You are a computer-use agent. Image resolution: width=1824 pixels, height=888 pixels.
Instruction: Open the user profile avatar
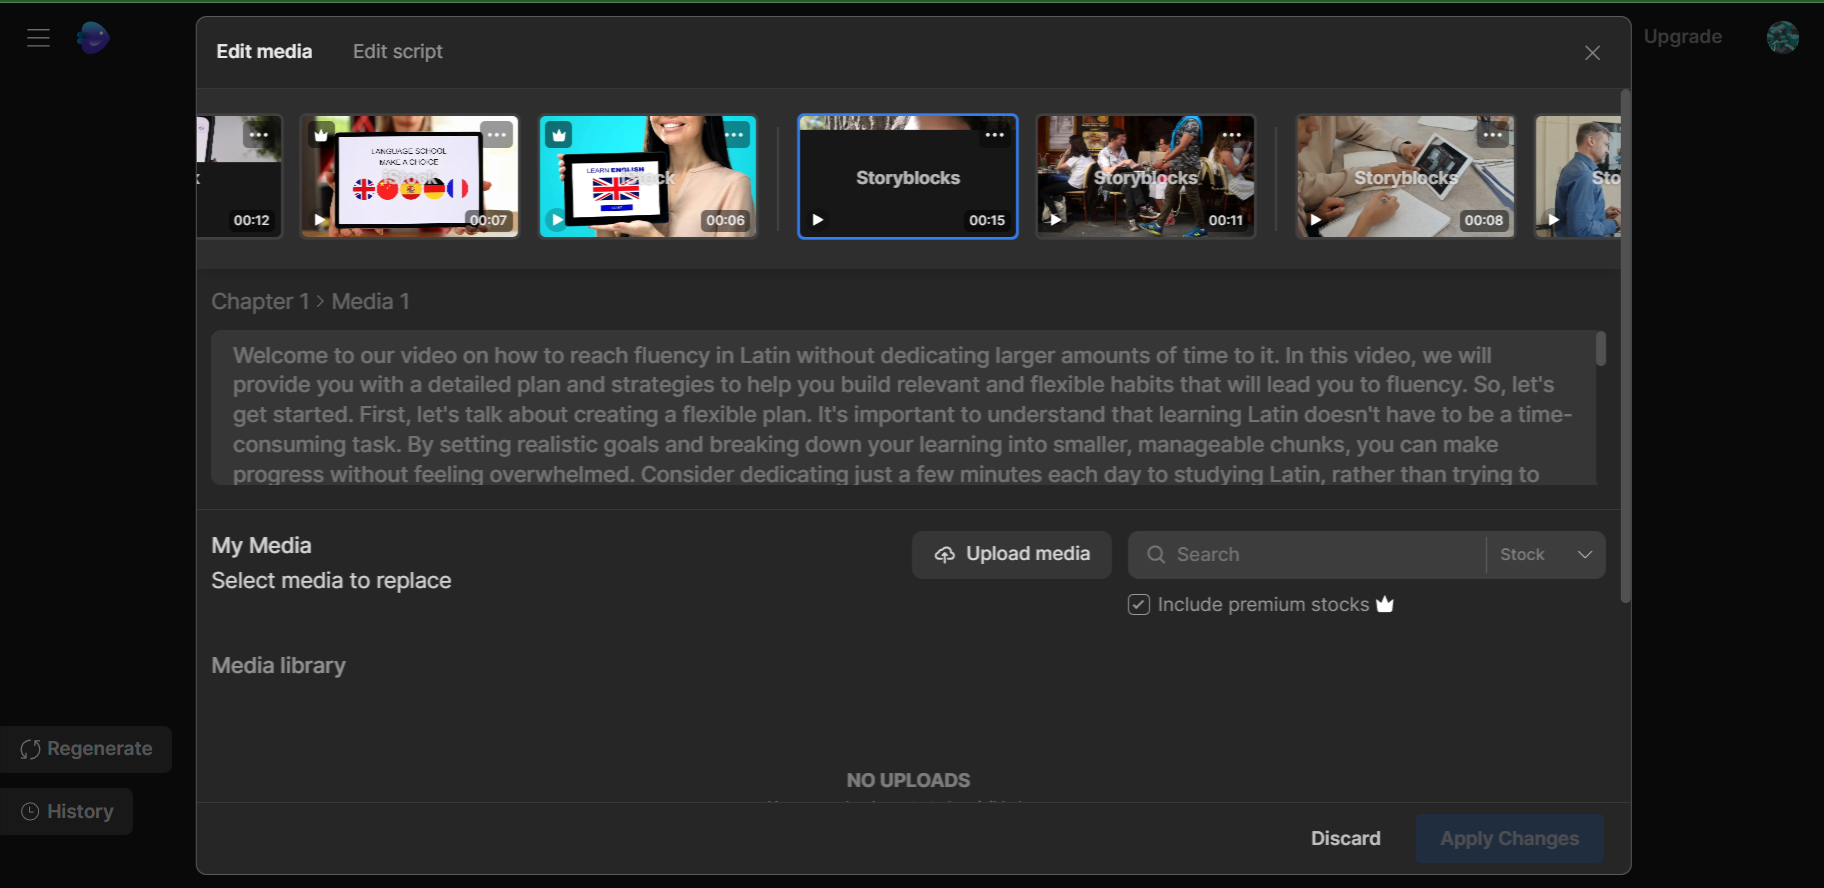[x=1782, y=37]
